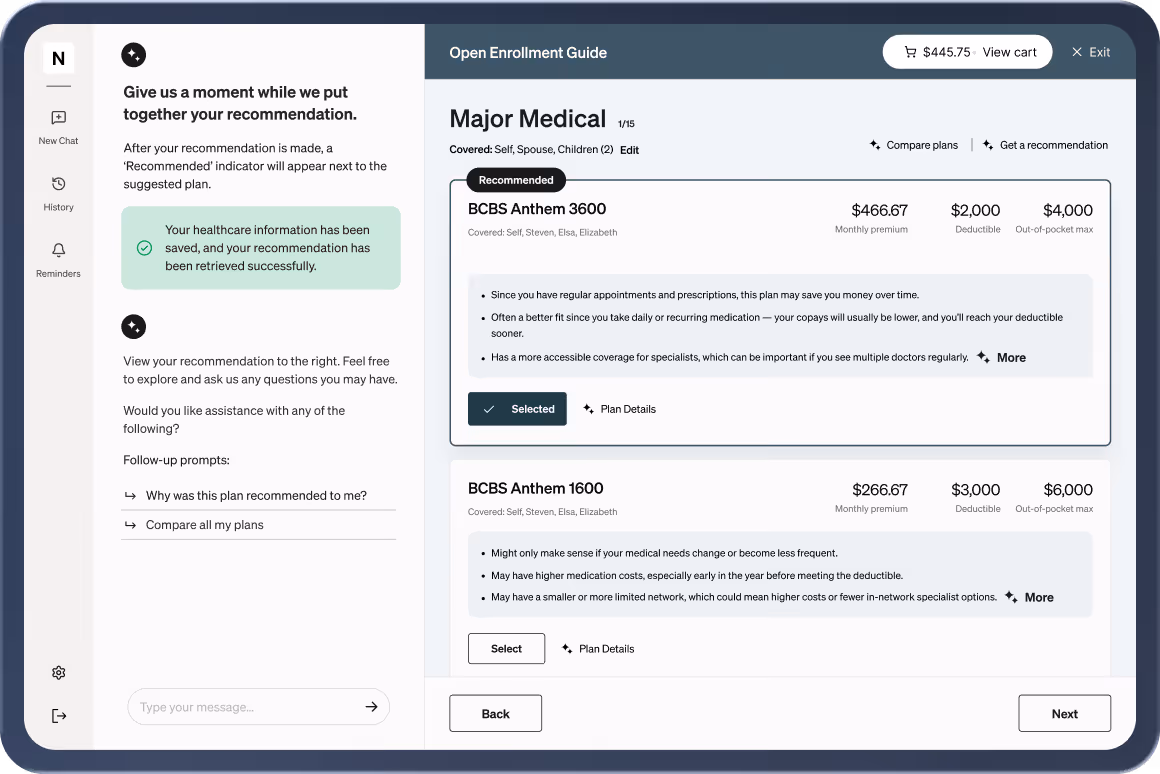Click sparkle icon next to Anthem 3600 More
This screenshot has width=1160, height=774.
point(983,357)
